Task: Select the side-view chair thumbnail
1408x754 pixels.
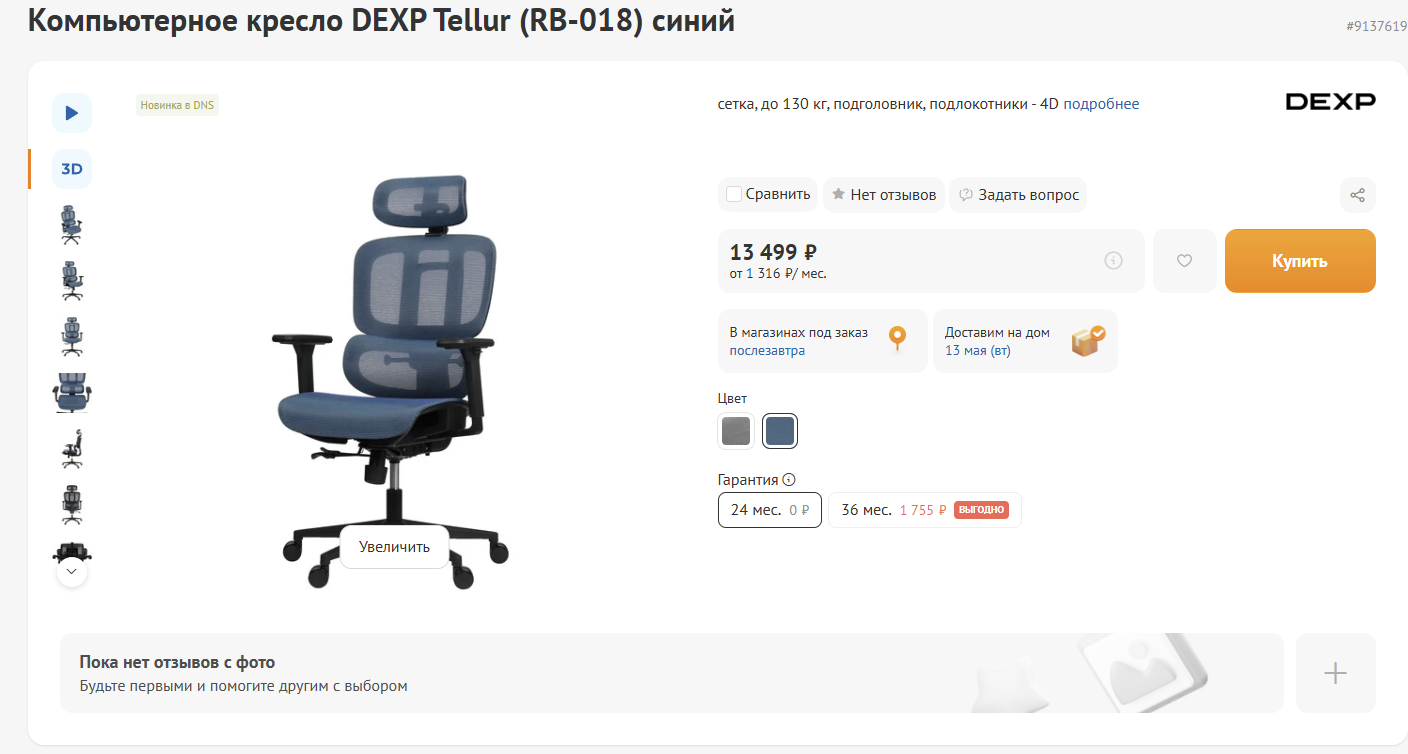Action: pos(71,449)
